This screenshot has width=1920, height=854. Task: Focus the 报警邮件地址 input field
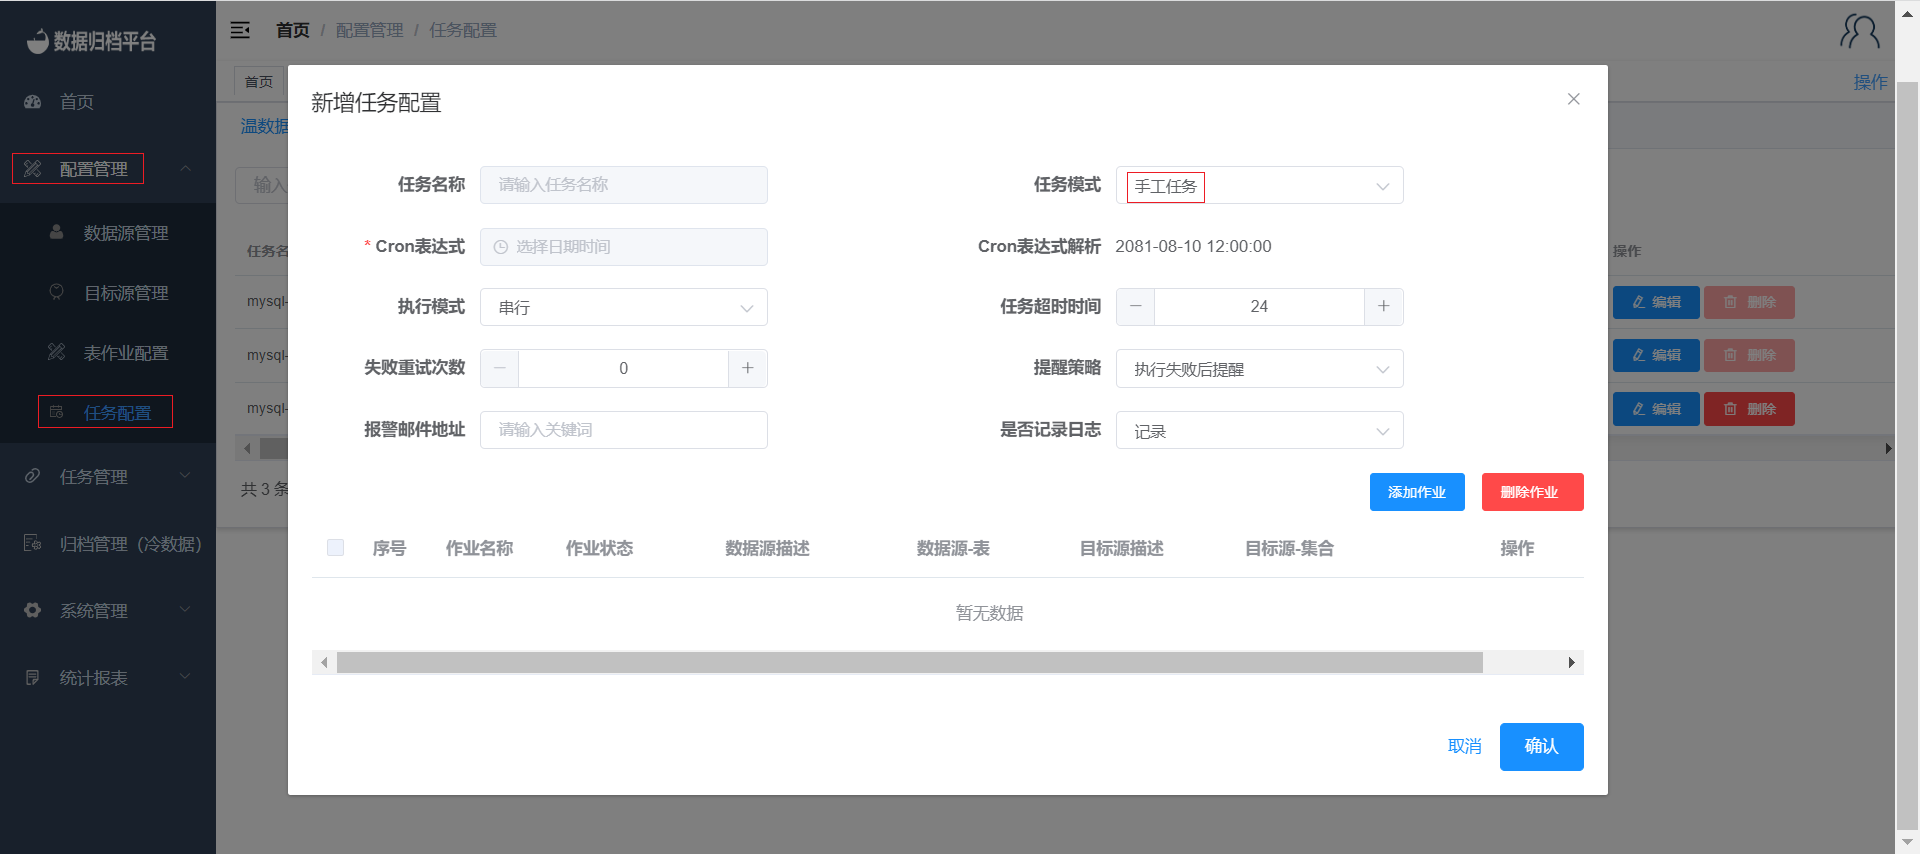(x=624, y=430)
